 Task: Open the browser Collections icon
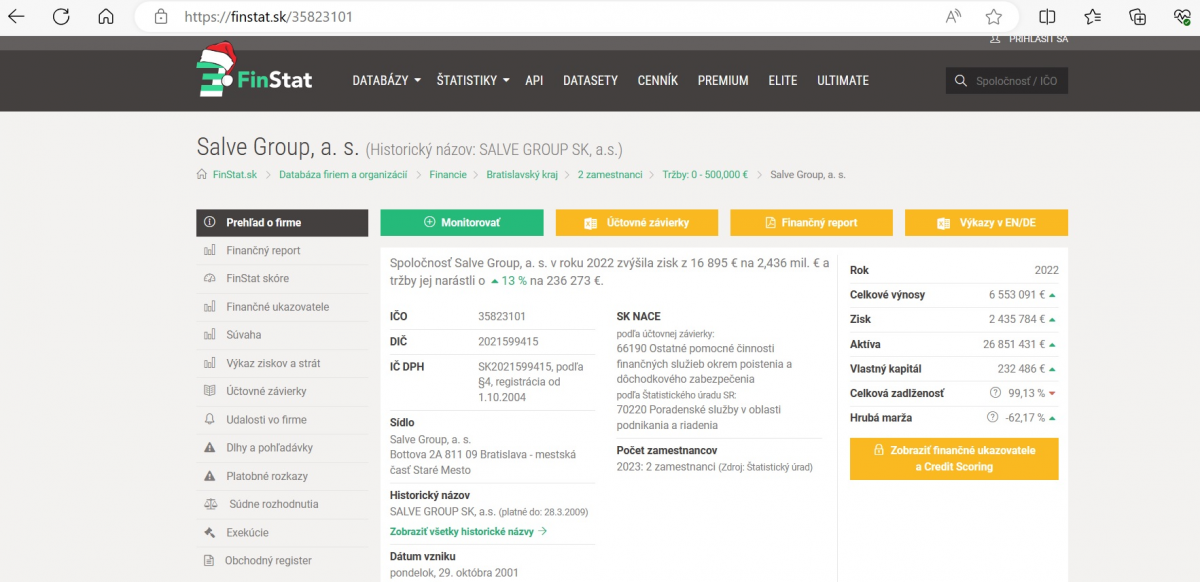1137,17
